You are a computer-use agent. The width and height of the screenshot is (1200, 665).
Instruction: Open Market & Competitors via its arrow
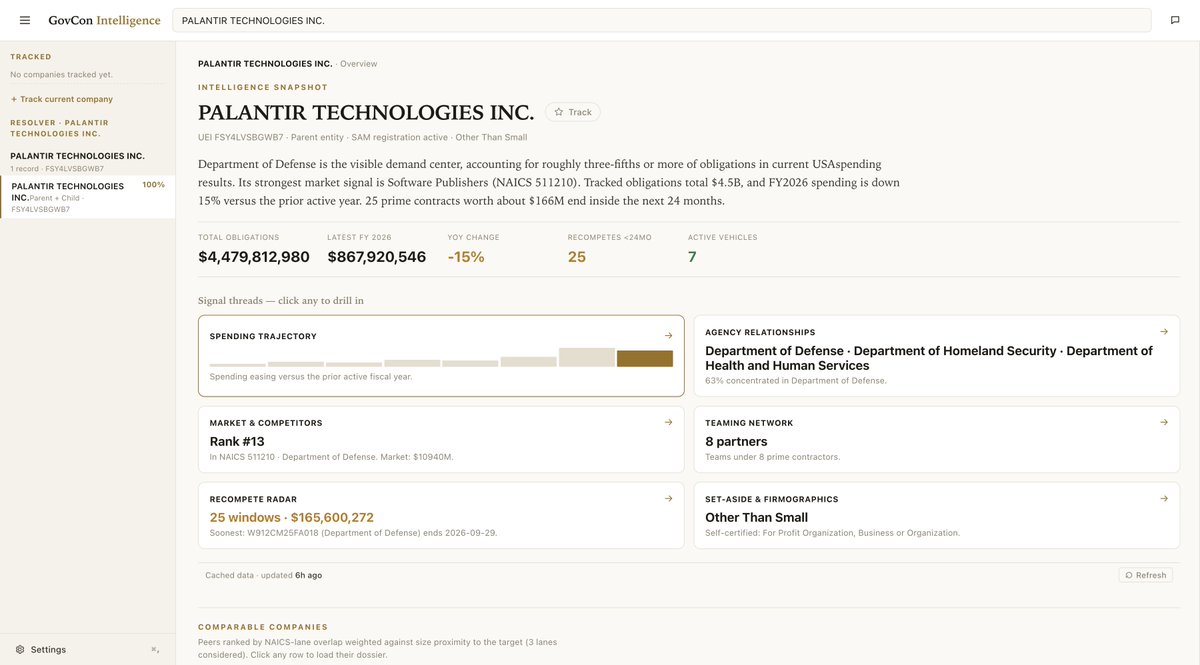click(668, 422)
